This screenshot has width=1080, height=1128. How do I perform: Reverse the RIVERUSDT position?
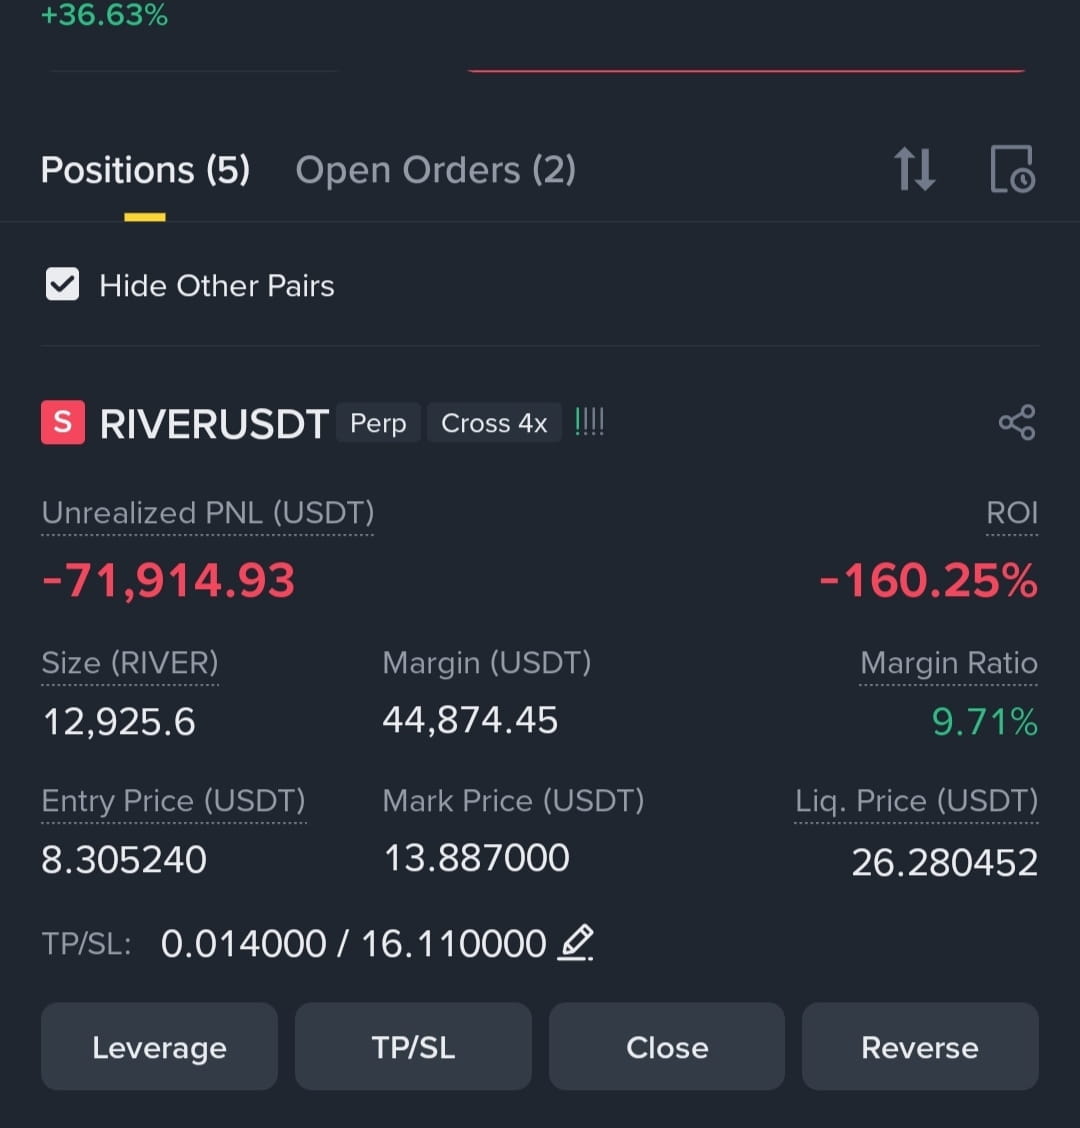[x=919, y=1046]
